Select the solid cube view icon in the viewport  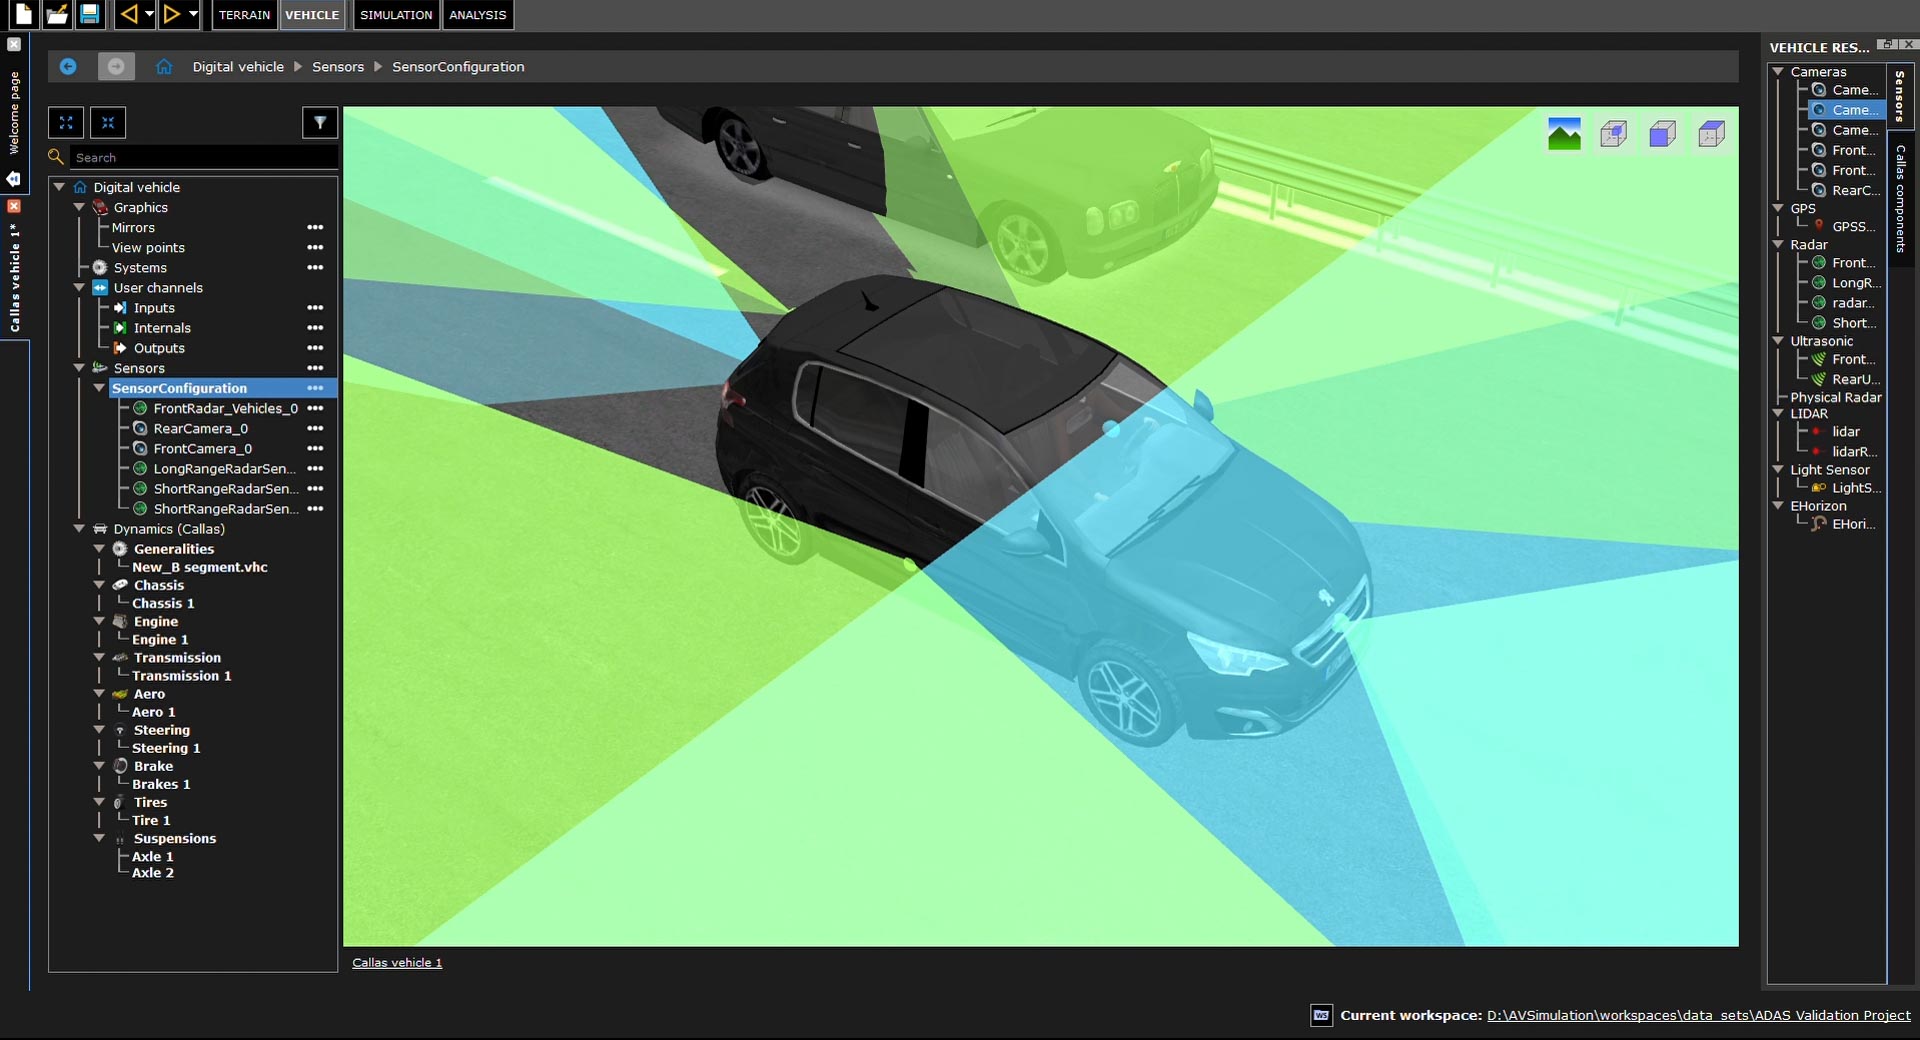[1662, 133]
